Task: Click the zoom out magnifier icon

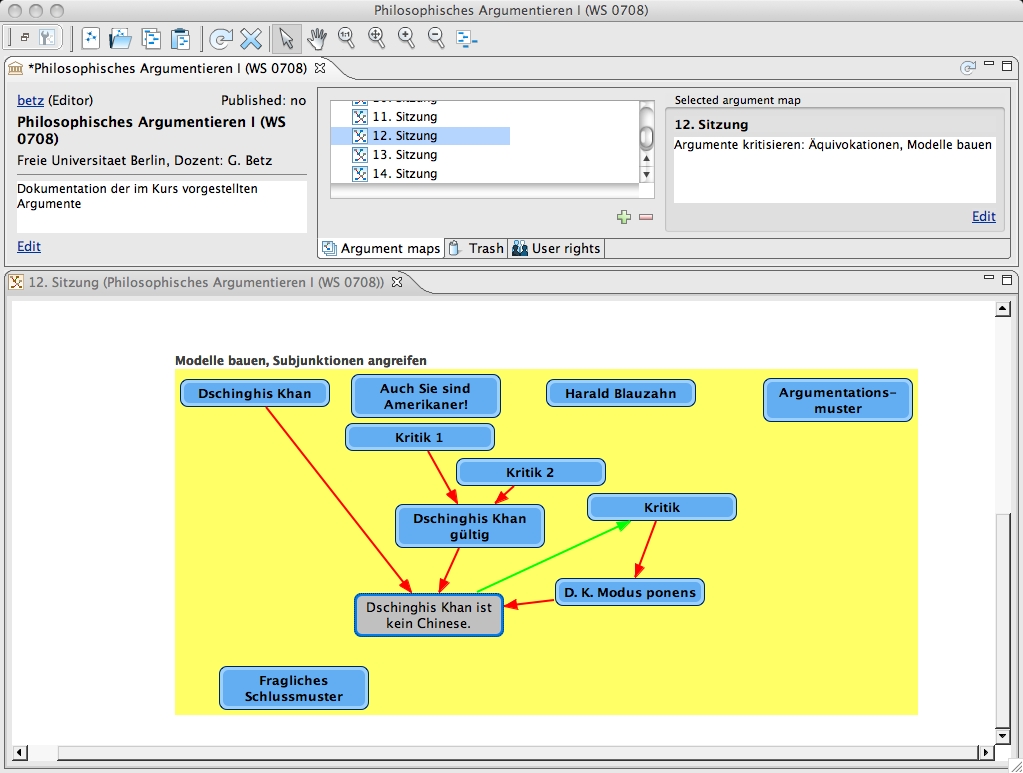Action: pos(436,38)
